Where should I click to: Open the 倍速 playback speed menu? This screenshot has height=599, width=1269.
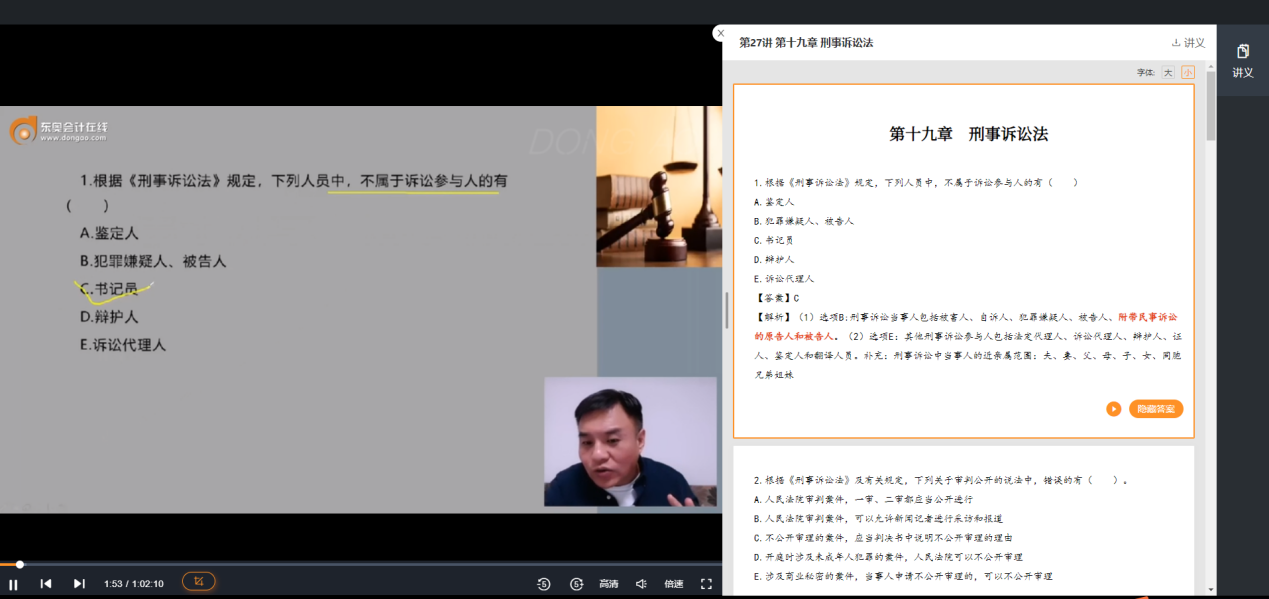coord(673,584)
